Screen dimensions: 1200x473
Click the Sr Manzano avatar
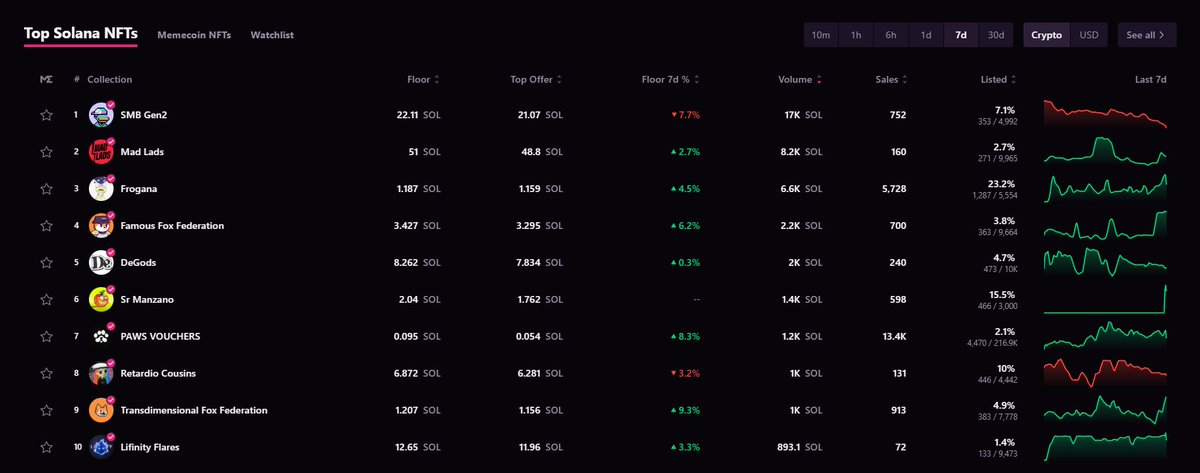click(100, 299)
